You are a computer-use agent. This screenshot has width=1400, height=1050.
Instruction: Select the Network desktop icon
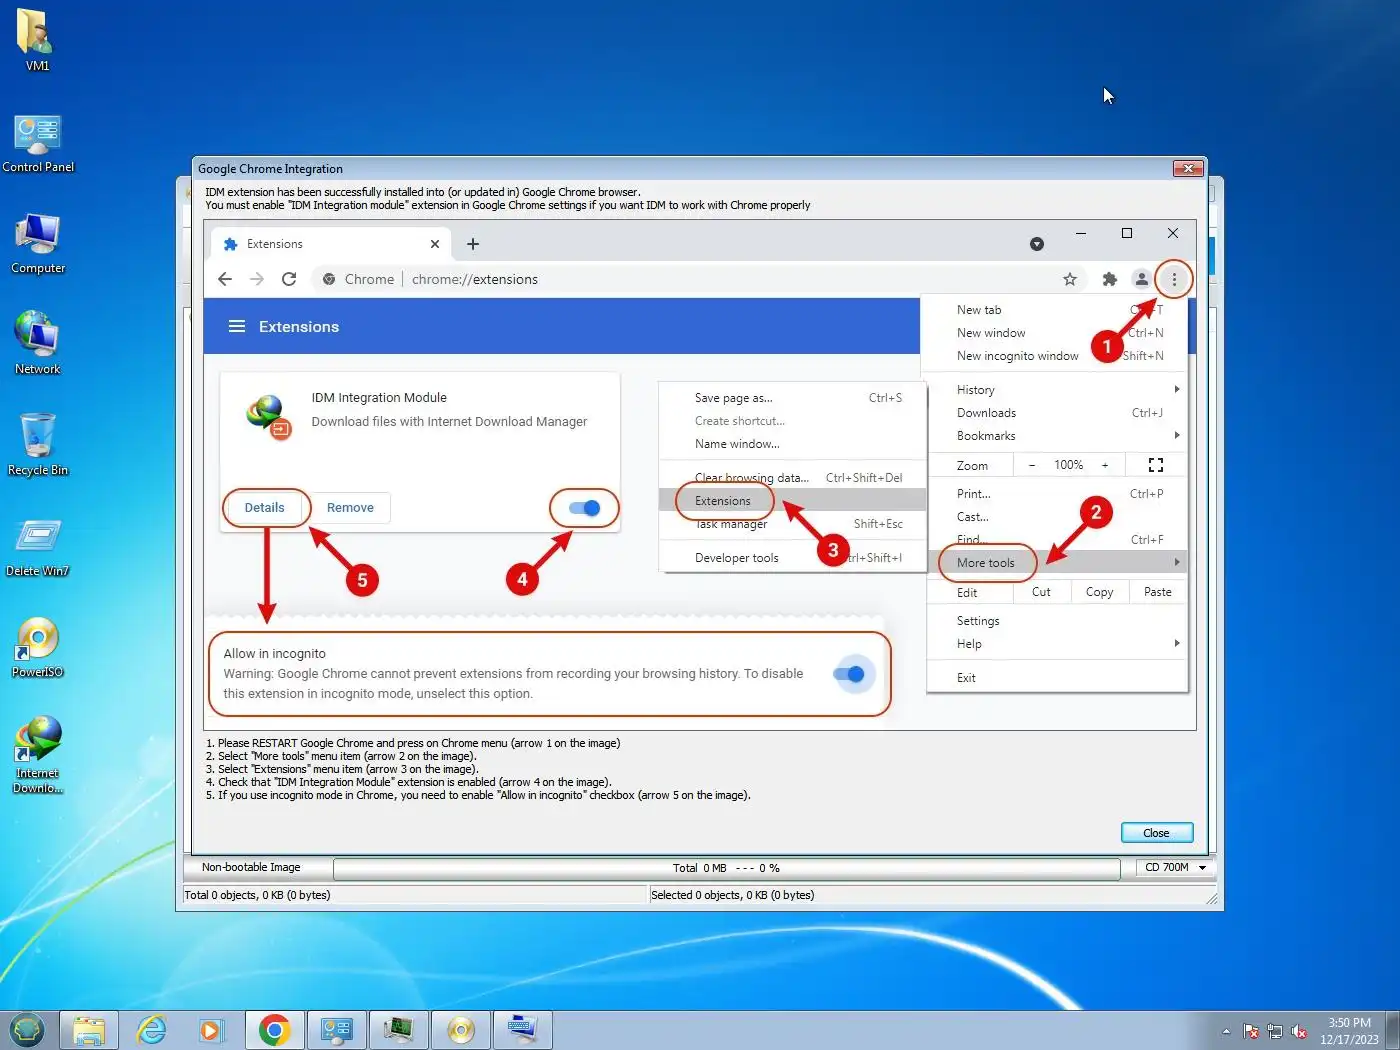38,344
